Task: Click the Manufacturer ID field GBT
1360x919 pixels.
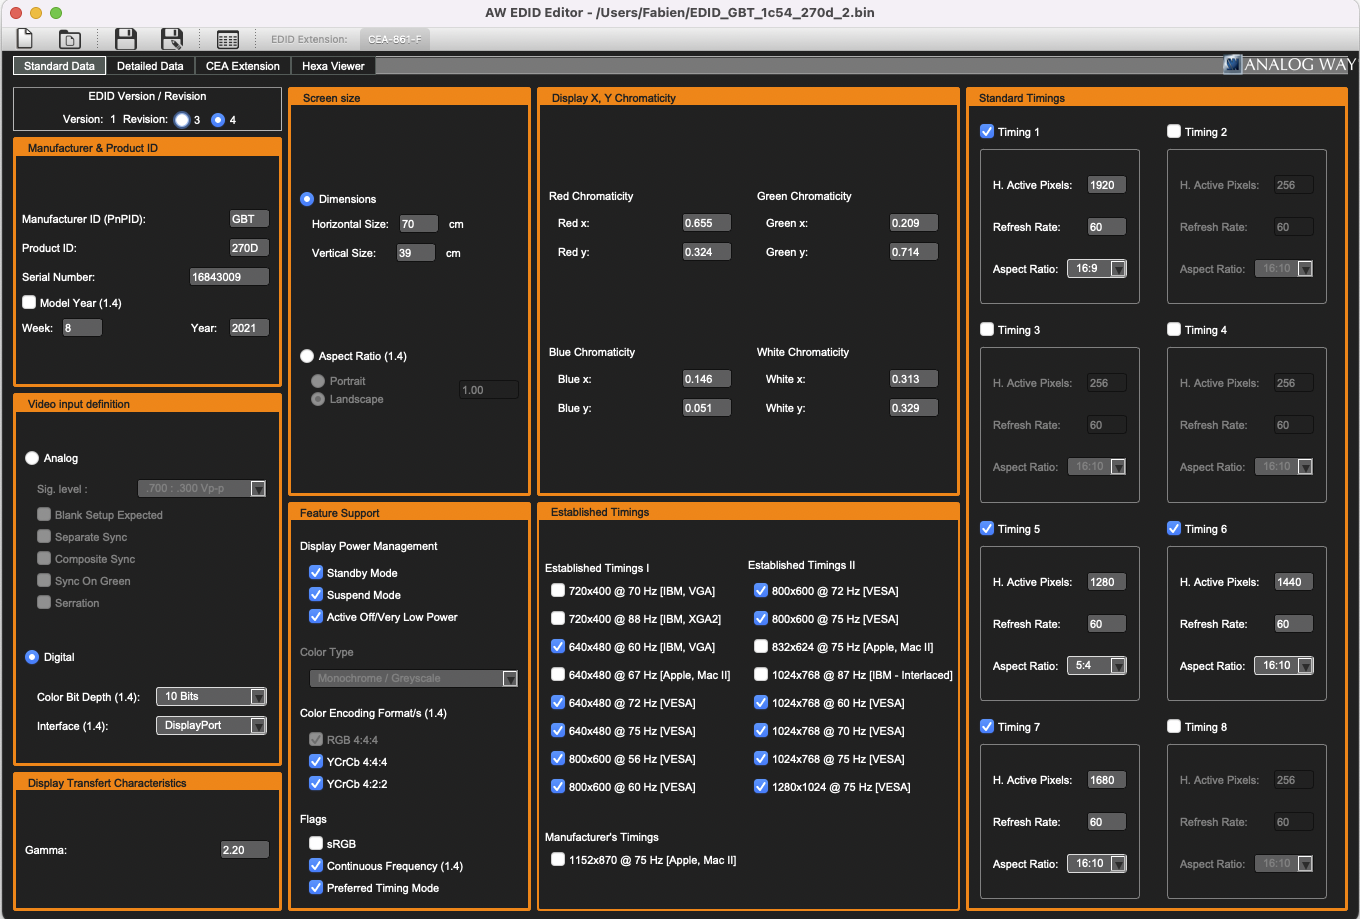Action: tap(249, 219)
